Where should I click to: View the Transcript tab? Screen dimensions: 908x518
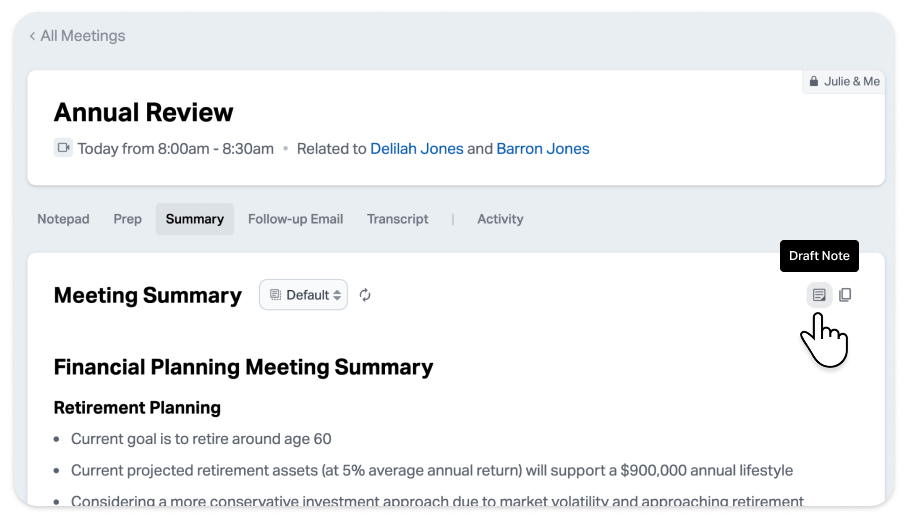(397, 219)
